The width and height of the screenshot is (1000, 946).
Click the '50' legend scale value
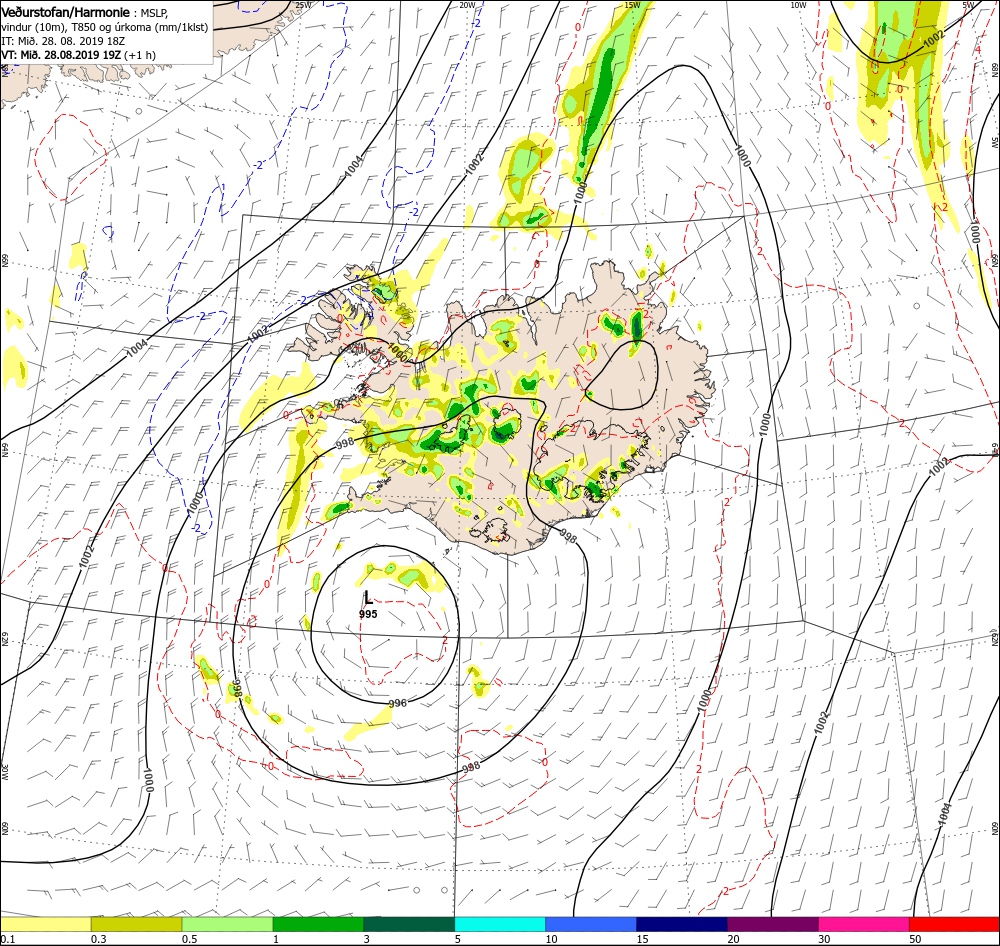[915, 939]
